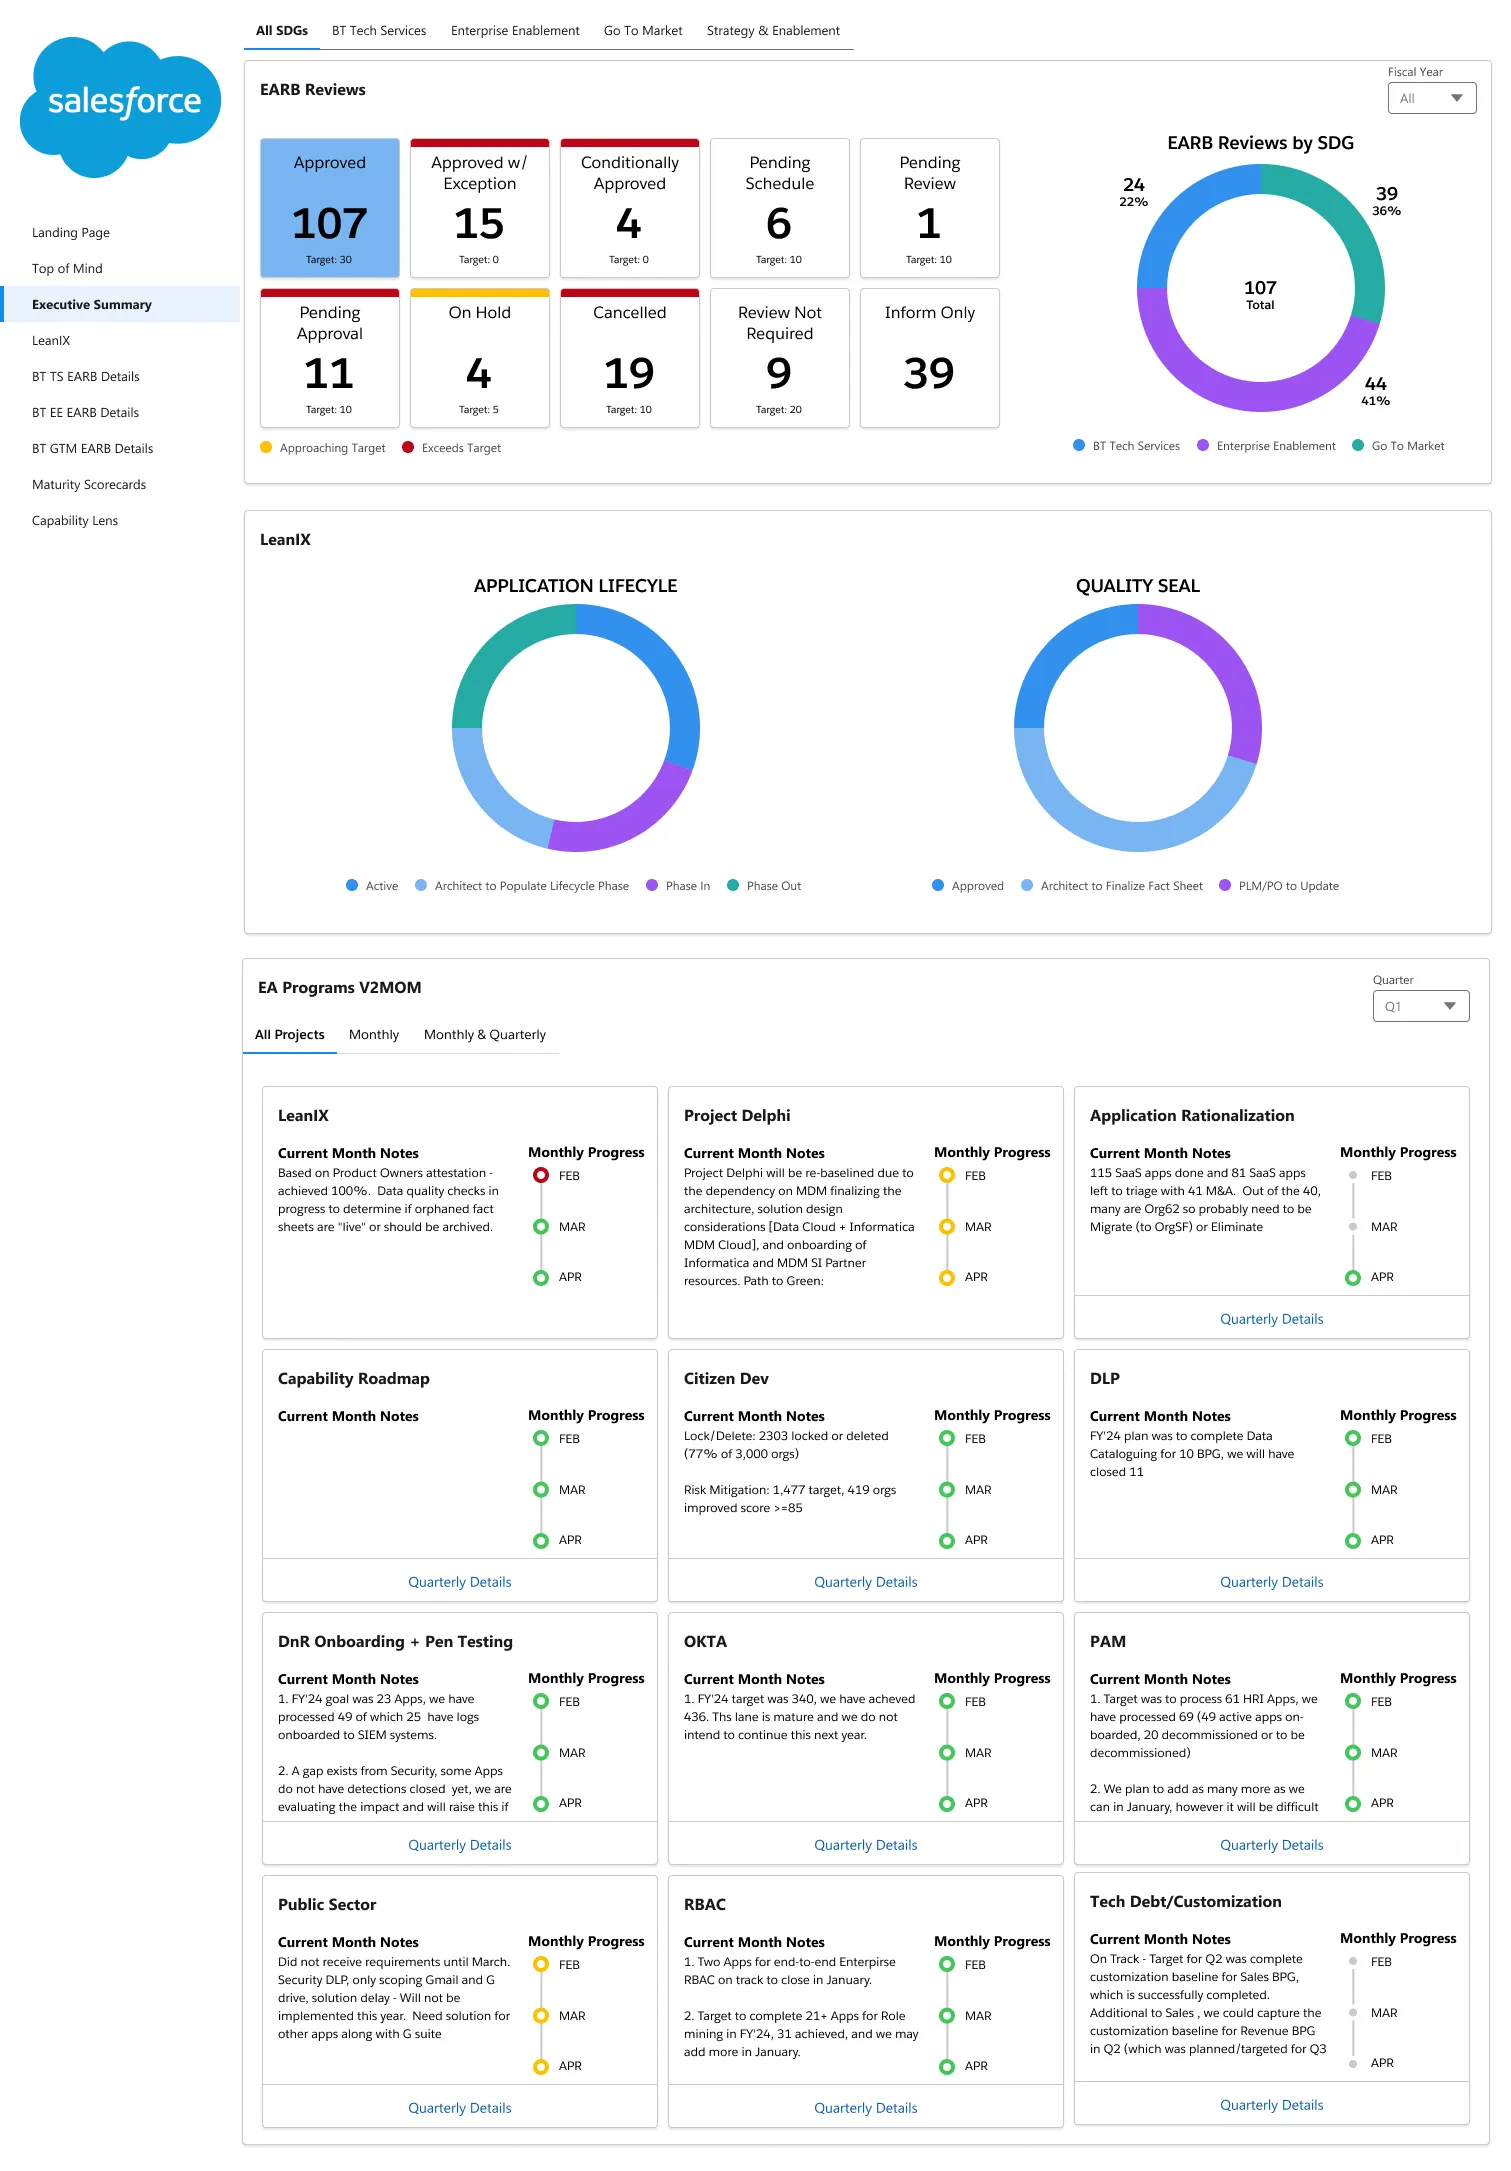Screen dimensions: 1511x2171
Task: Click the EARB Reviews by SDG donut chart
Action: tap(1261, 288)
